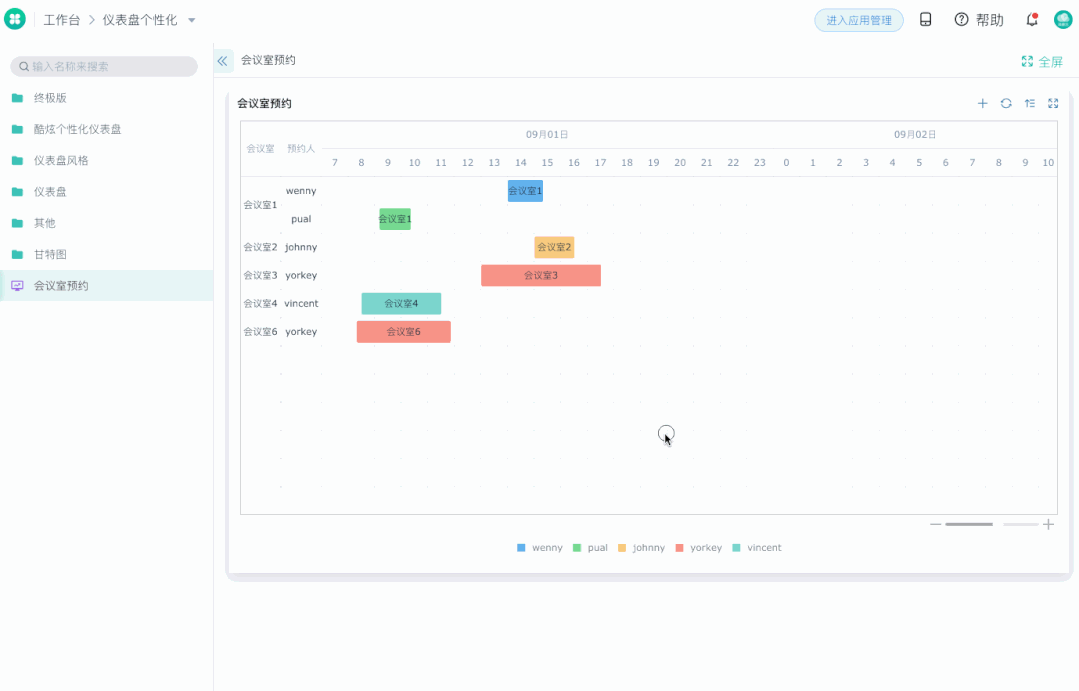Click the 工作台 breadcrumb menu item
This screenshot has height=691, width=1079.
[x=62, y=18]
